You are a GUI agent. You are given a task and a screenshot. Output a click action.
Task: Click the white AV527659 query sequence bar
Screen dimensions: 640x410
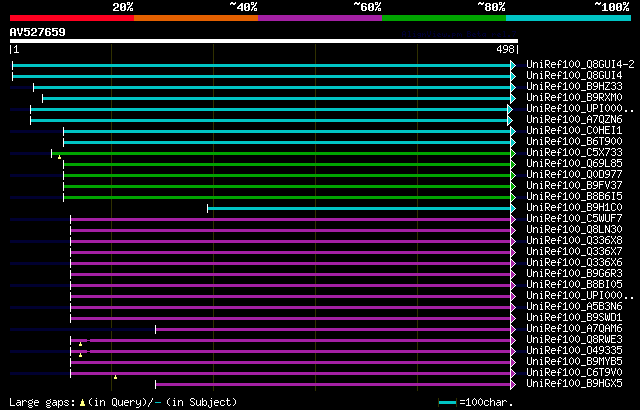coord(264,41)
